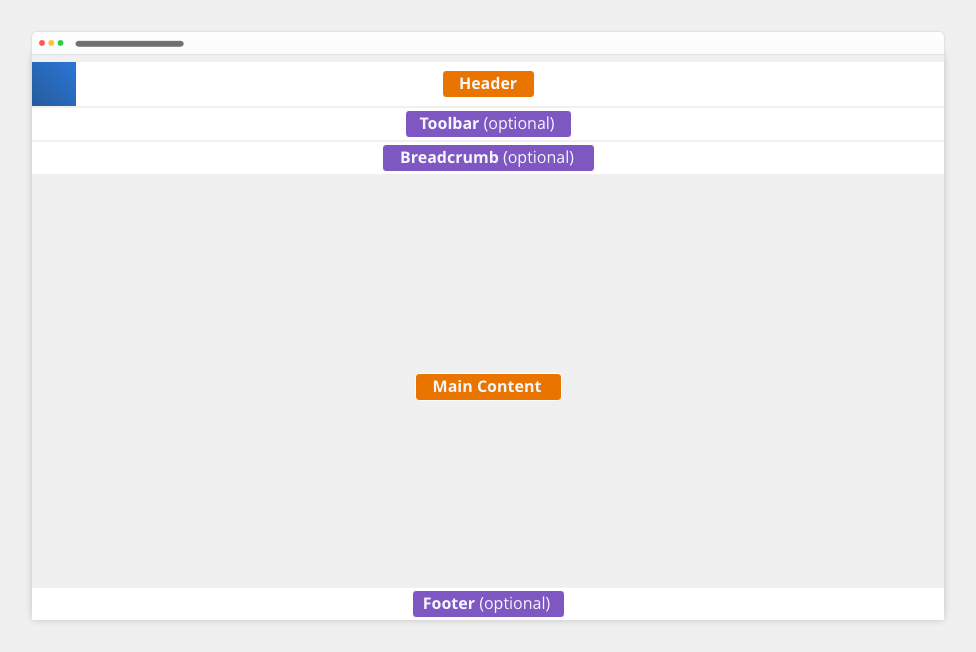976x652 pixels.
Task: Click the (optional) text next to Breadcrumb
Action: (538, 158)
